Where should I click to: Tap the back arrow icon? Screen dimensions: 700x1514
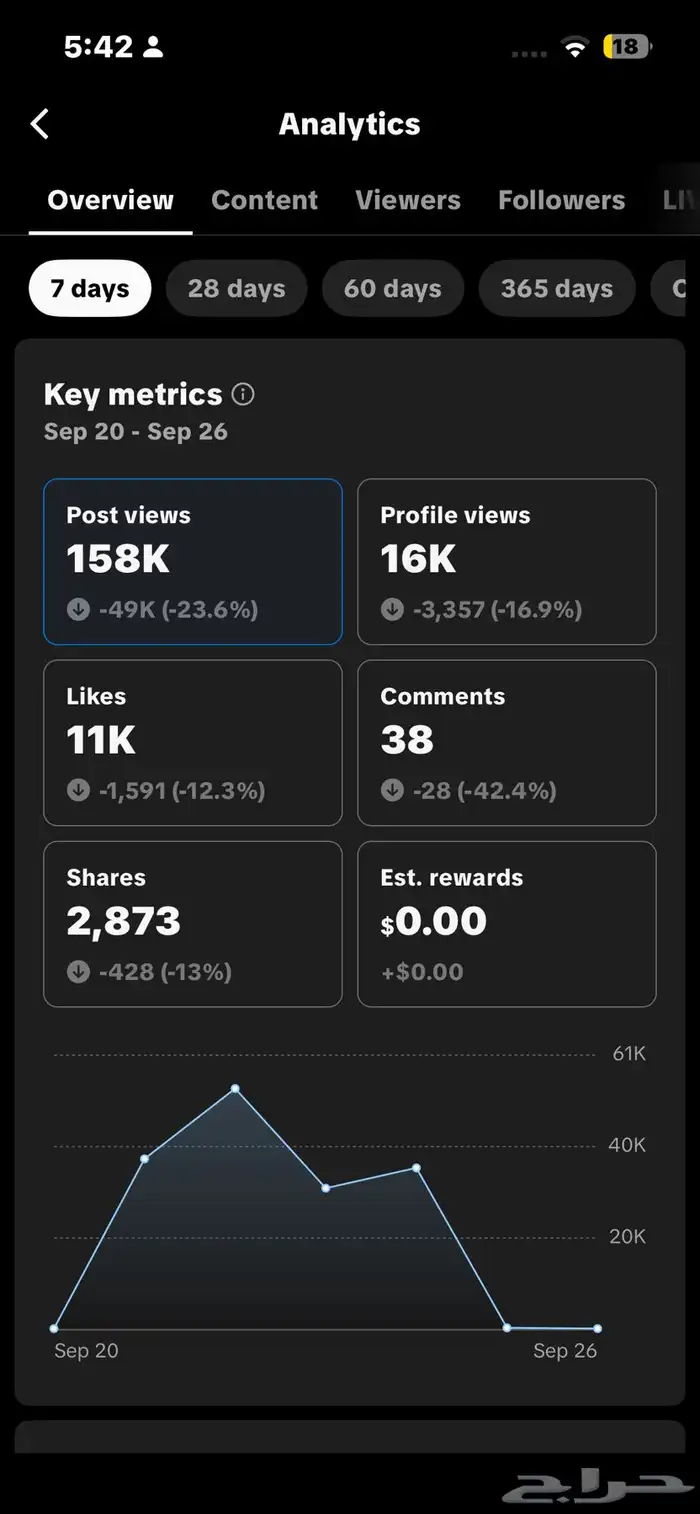pyautogui.click(x=40, y=124)
